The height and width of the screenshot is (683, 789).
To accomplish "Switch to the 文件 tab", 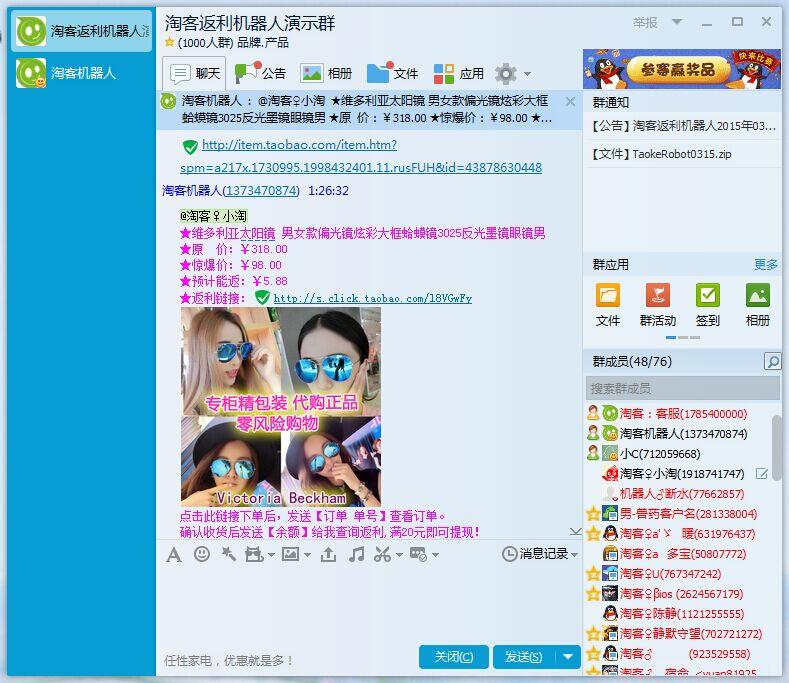I will click(392, 73).
